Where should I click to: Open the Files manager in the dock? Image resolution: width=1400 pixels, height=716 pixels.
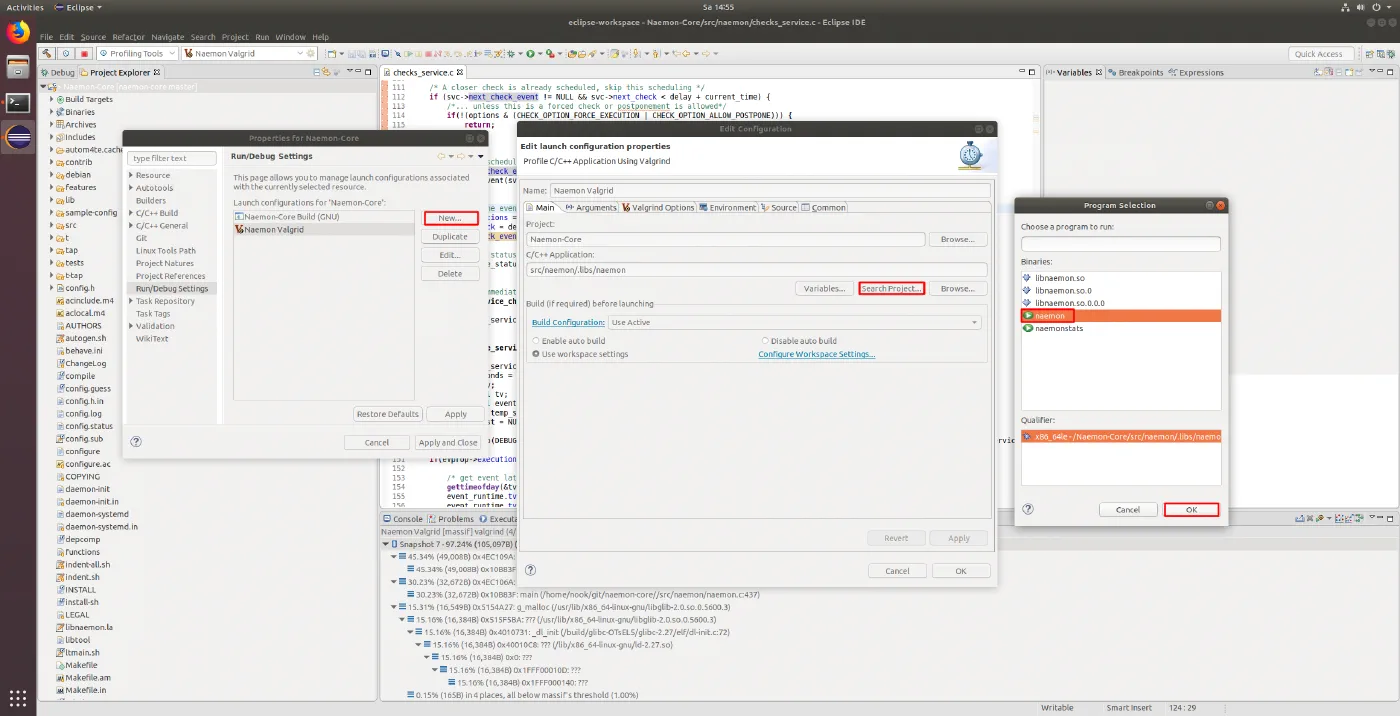17,68
